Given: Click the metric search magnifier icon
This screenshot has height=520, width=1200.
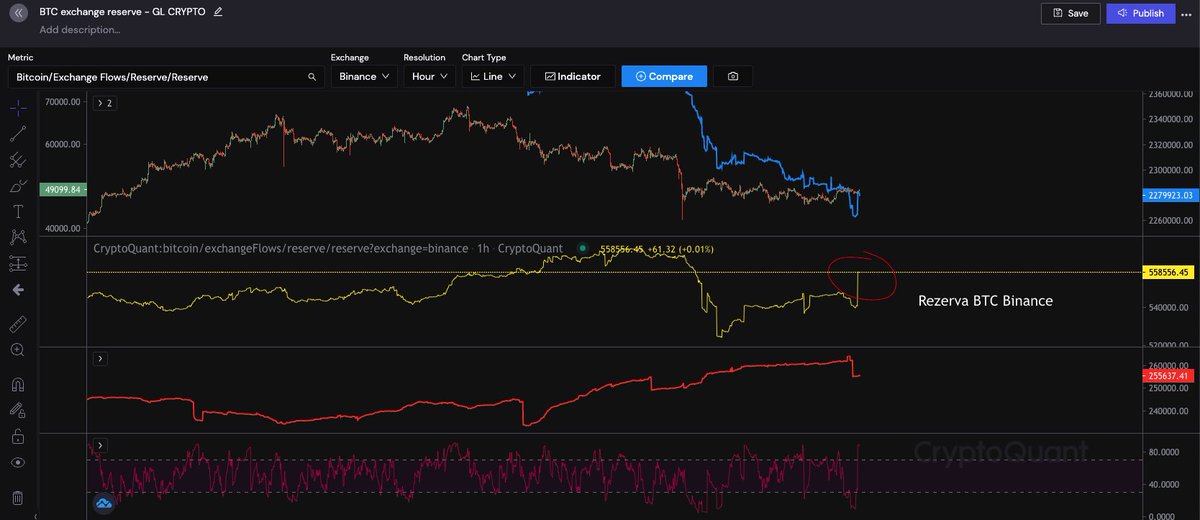Looking at the screenshot, I should click(312, 76).
